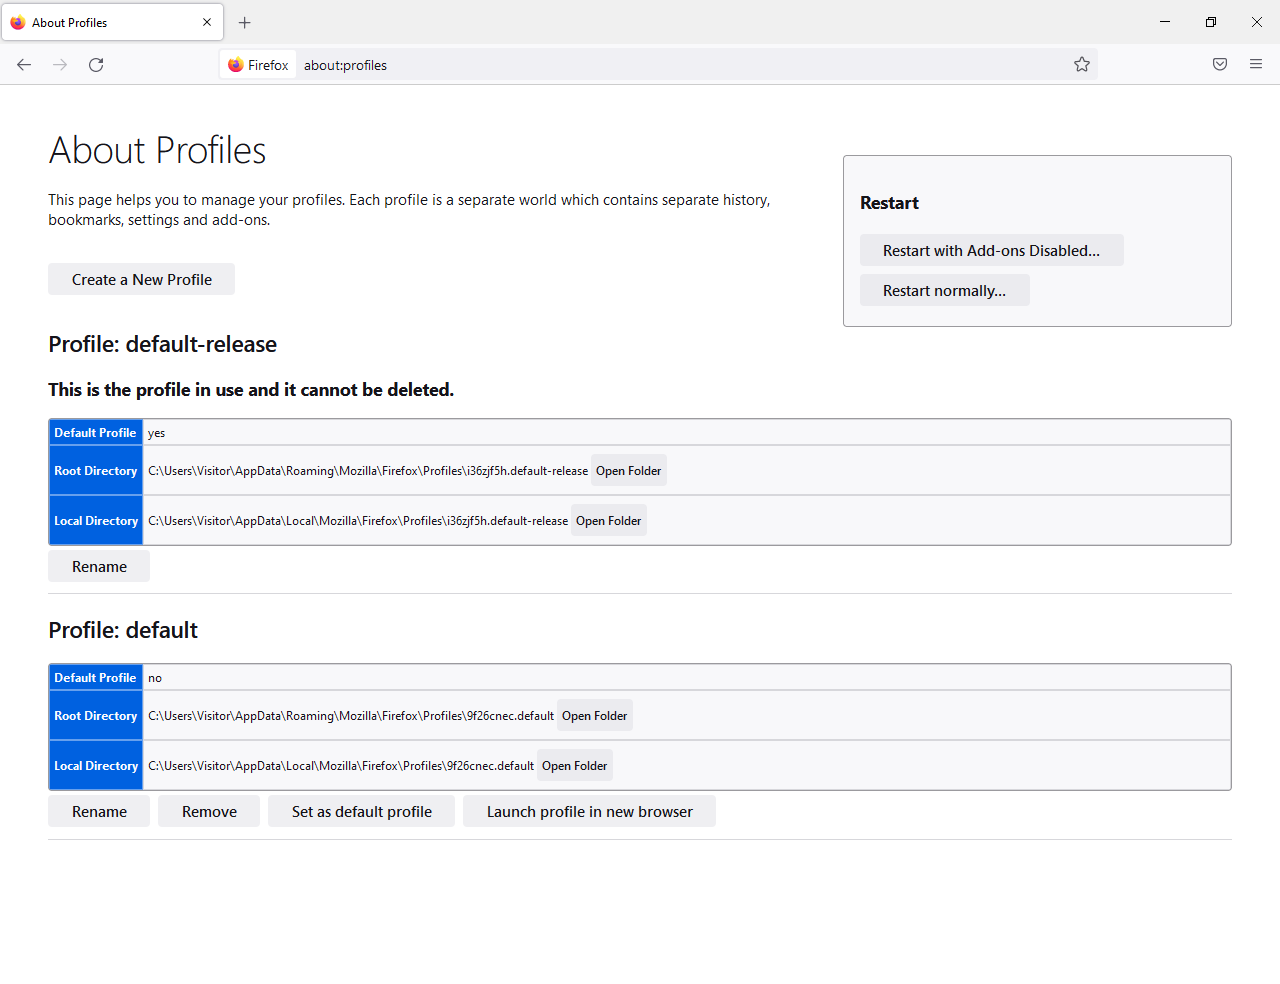Launch profile in new browser

(589, 812)
